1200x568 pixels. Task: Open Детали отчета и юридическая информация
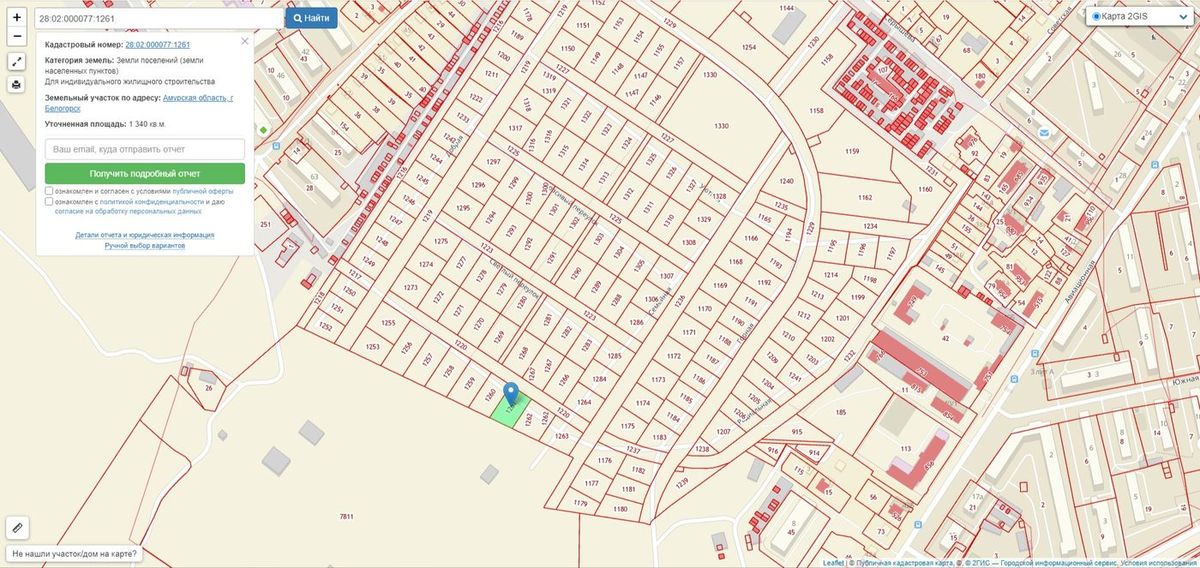click(x=145, y=235)
